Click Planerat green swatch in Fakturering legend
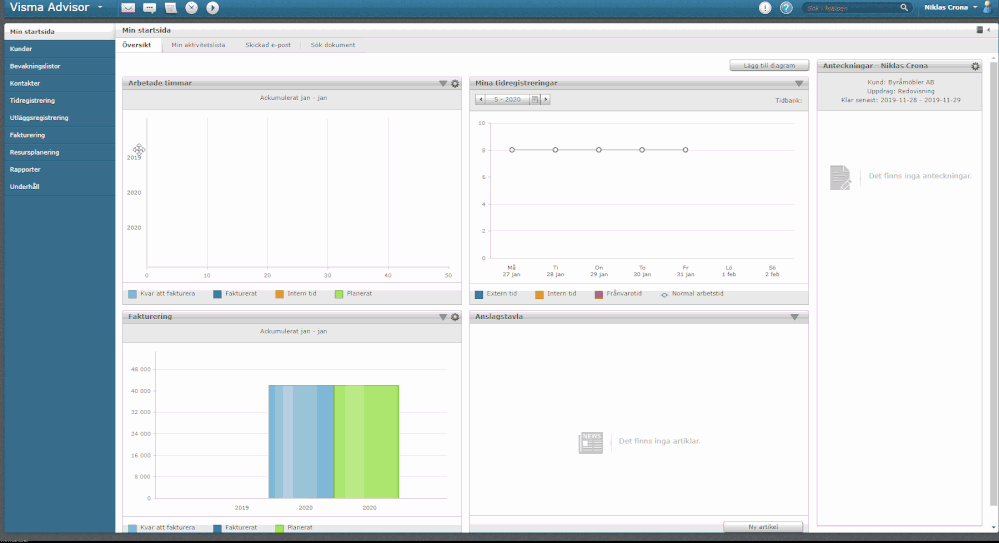This screenshot has width=999, height=543. click(280, 528)
